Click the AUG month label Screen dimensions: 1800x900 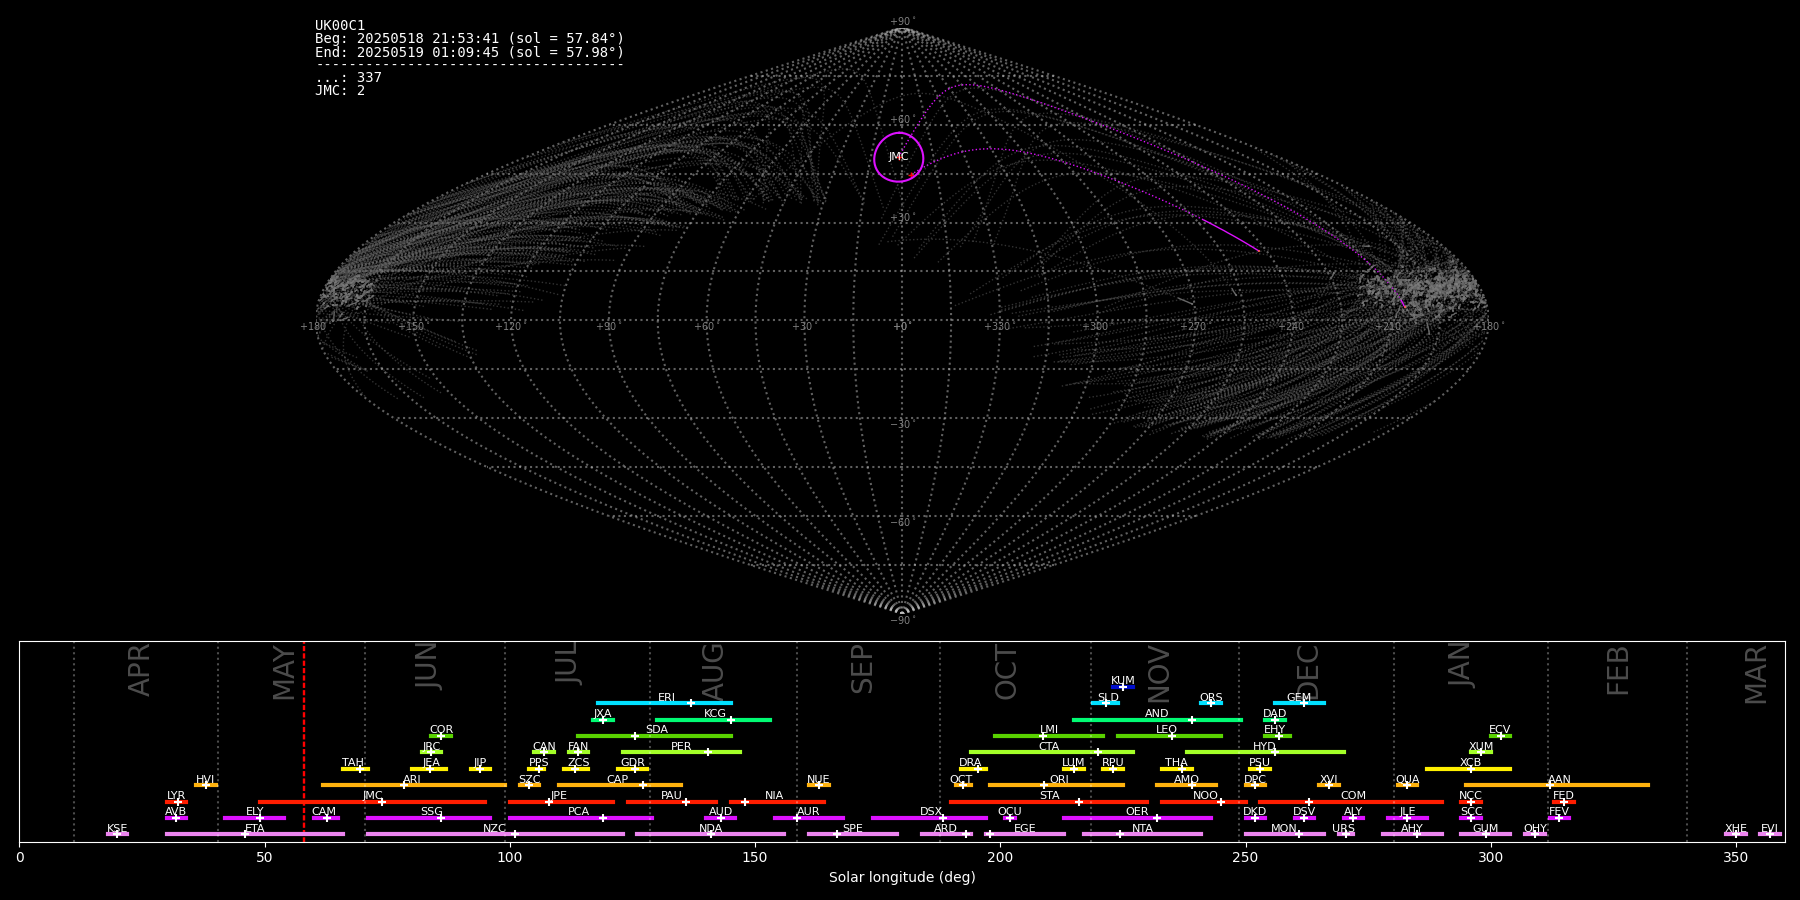(x=713, y=670)
